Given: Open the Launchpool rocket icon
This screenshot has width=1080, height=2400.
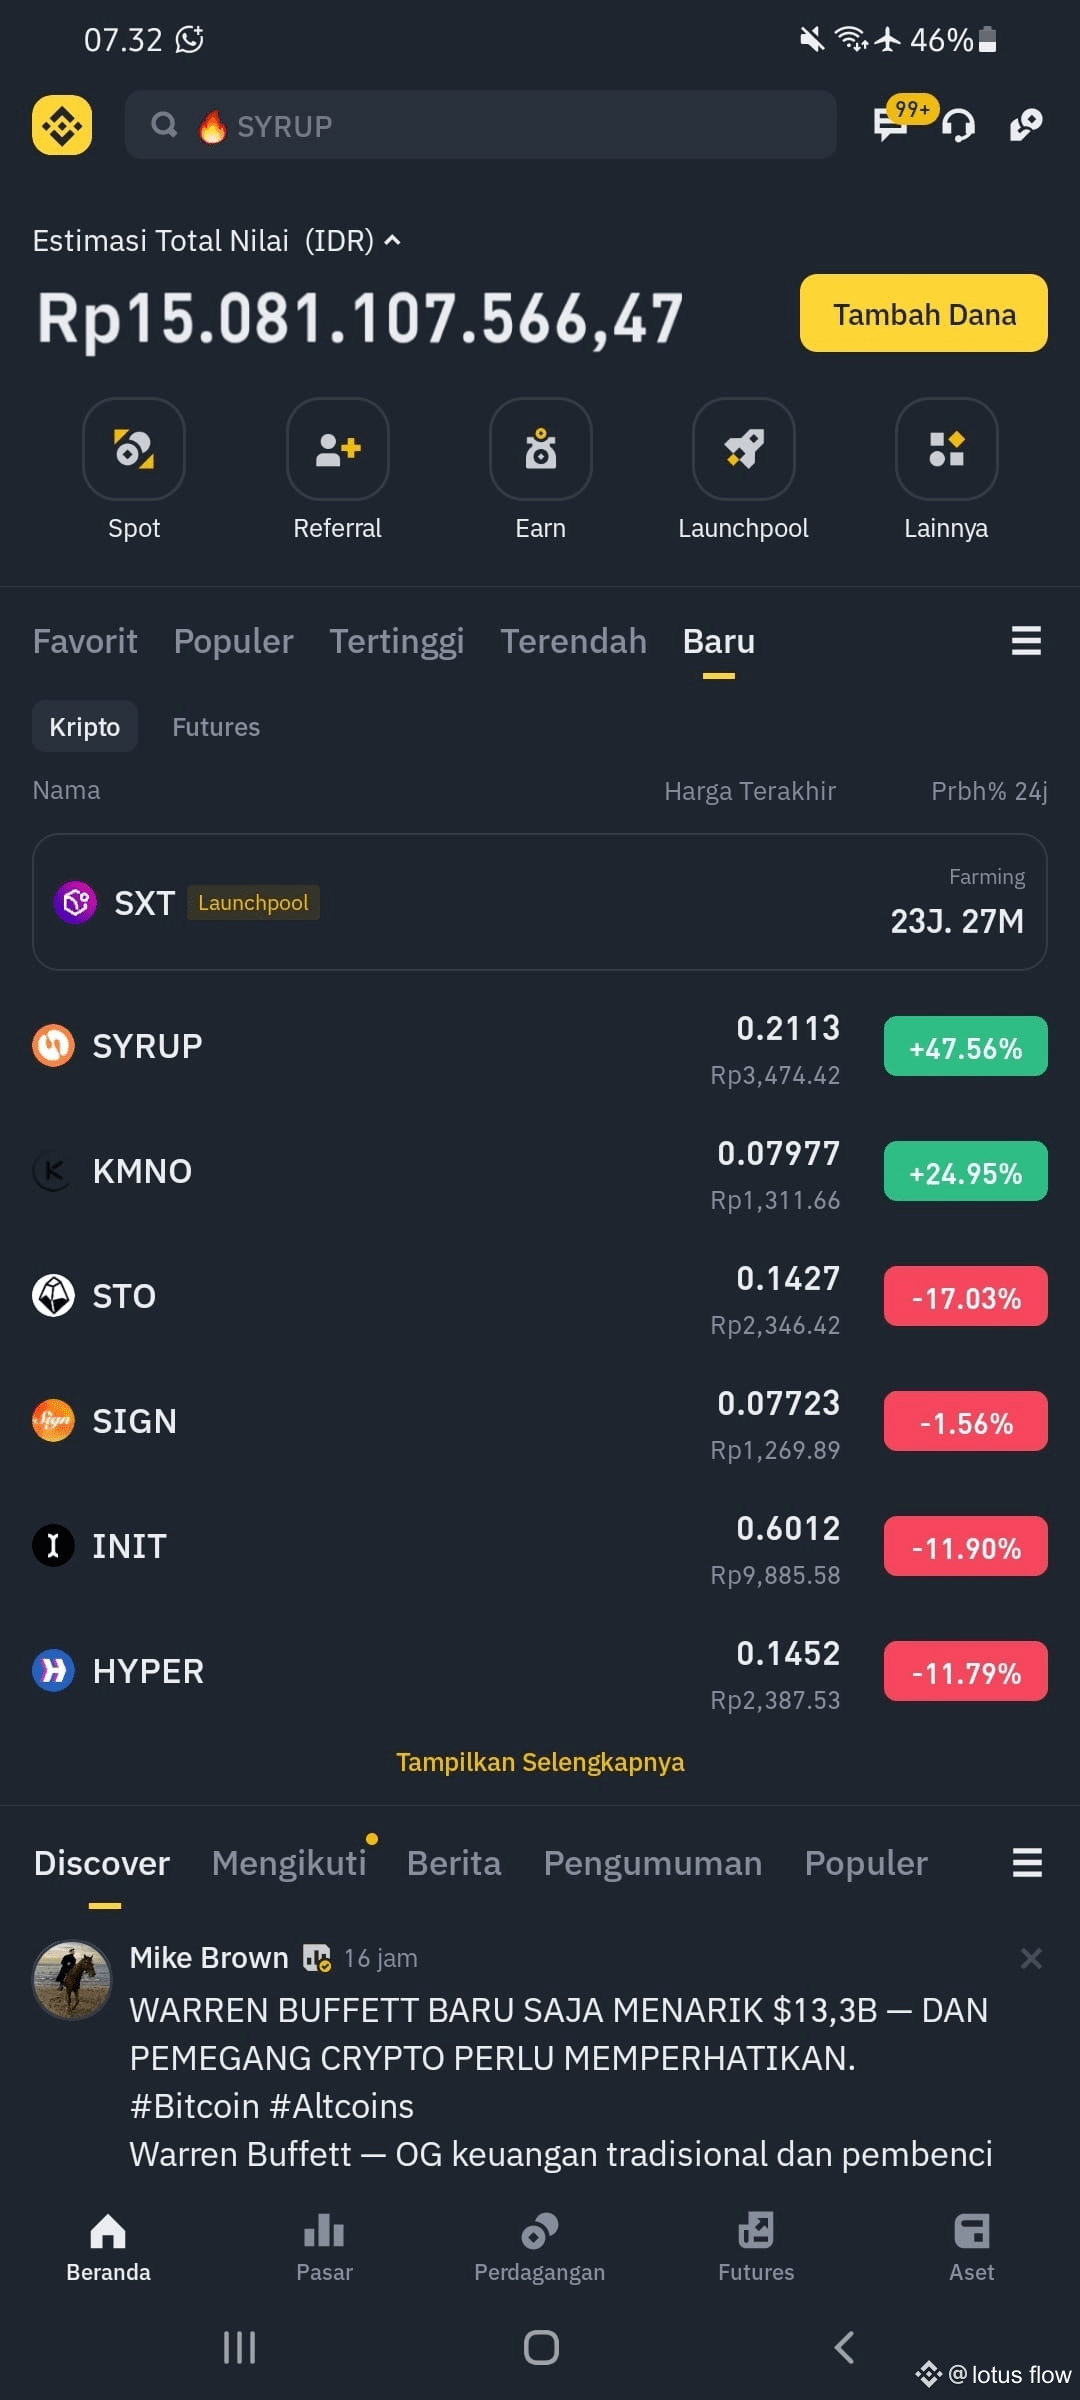Looking at the screenshot, I should [743, 449].
